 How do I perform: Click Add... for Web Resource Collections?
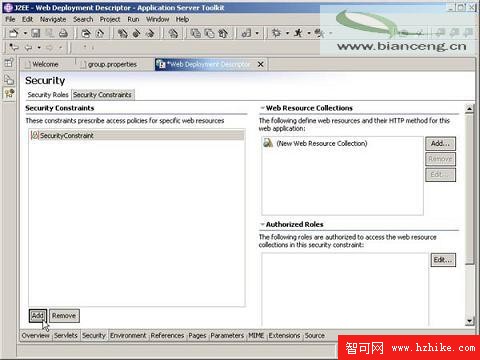point(440,143)
